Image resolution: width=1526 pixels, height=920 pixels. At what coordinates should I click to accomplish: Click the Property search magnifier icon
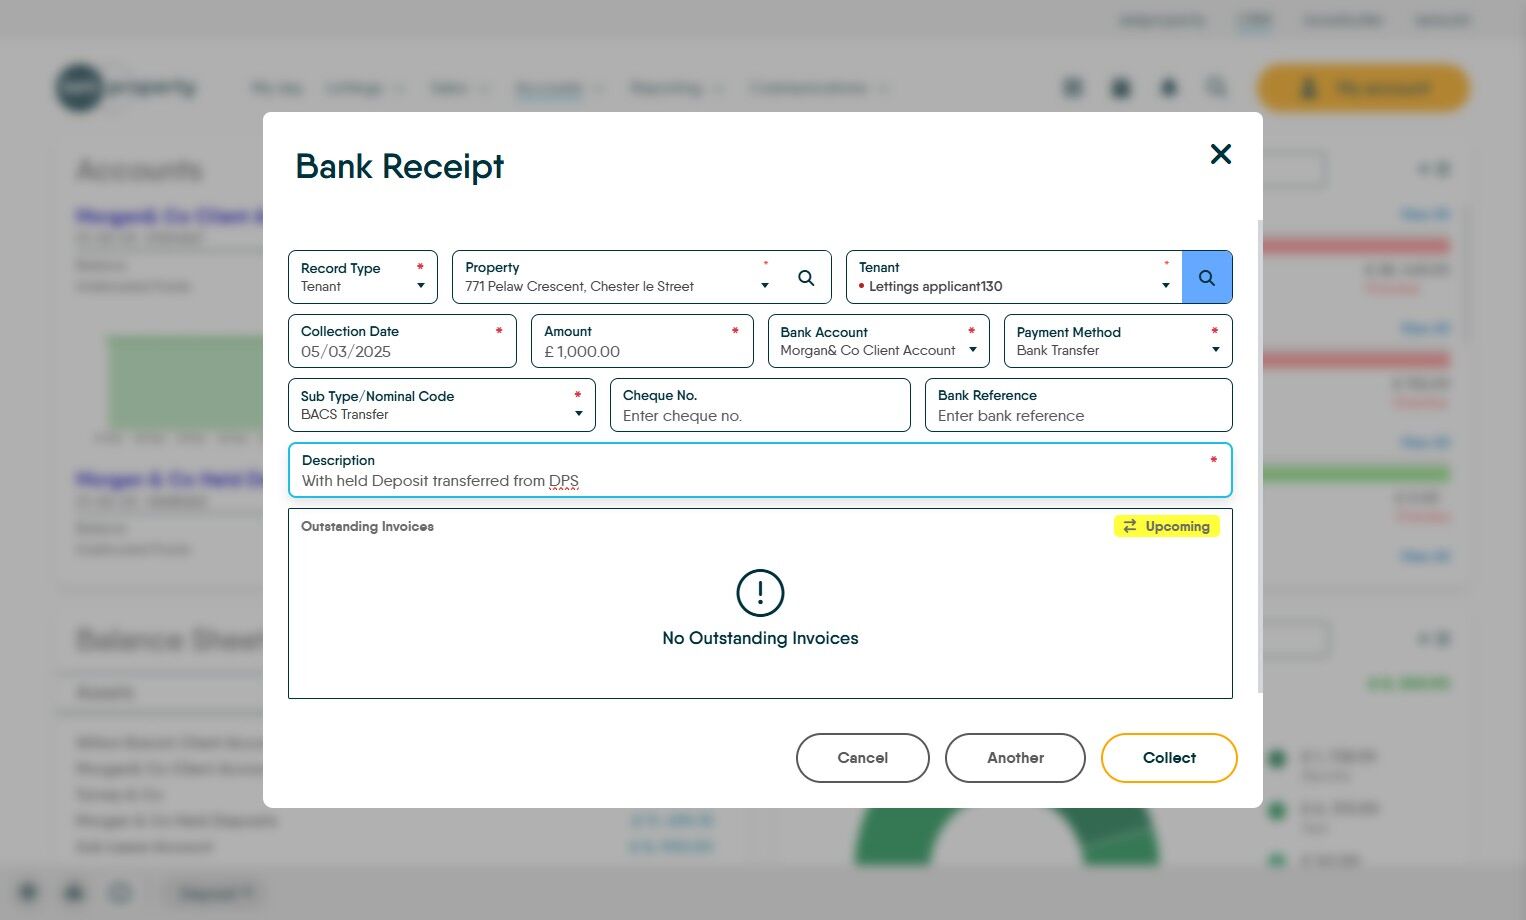806,277
